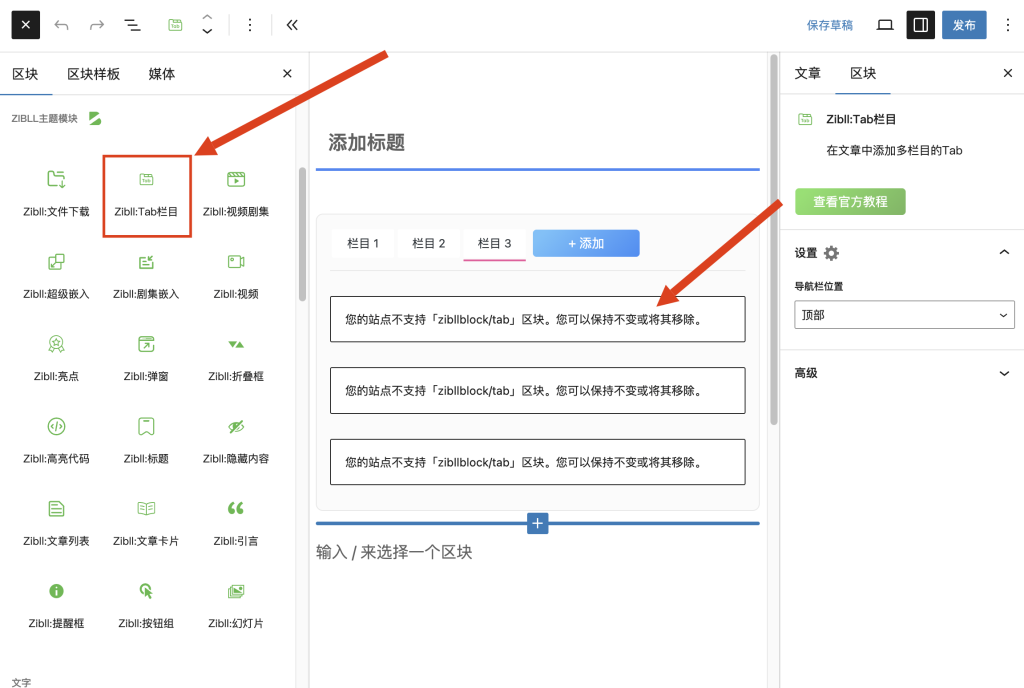Insert the Zibll:弹窗 block
This screenshot has width=1024, height=688.
click(146, 359)
